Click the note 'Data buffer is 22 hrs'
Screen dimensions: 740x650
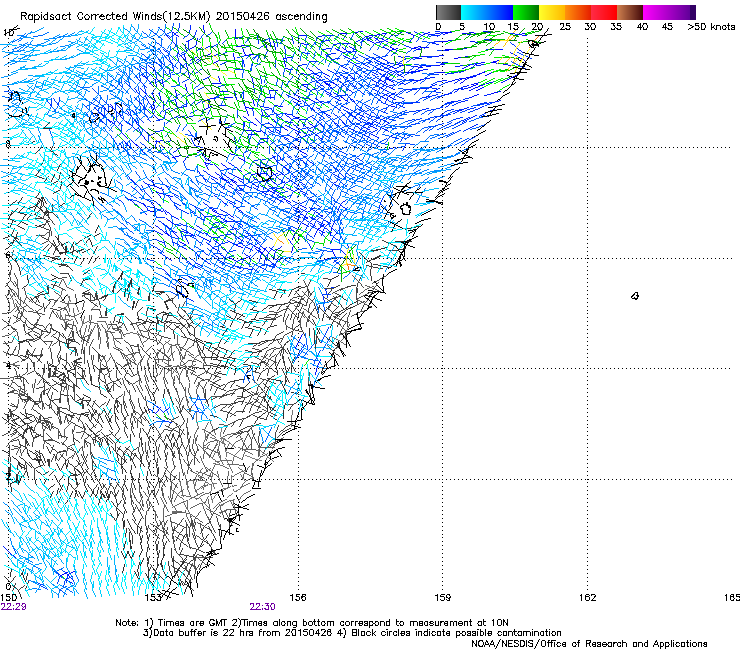(x=206, y=633)
